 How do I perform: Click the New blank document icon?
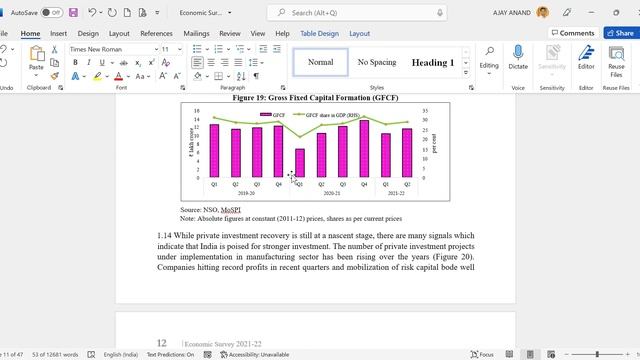[x=127, y=13]
